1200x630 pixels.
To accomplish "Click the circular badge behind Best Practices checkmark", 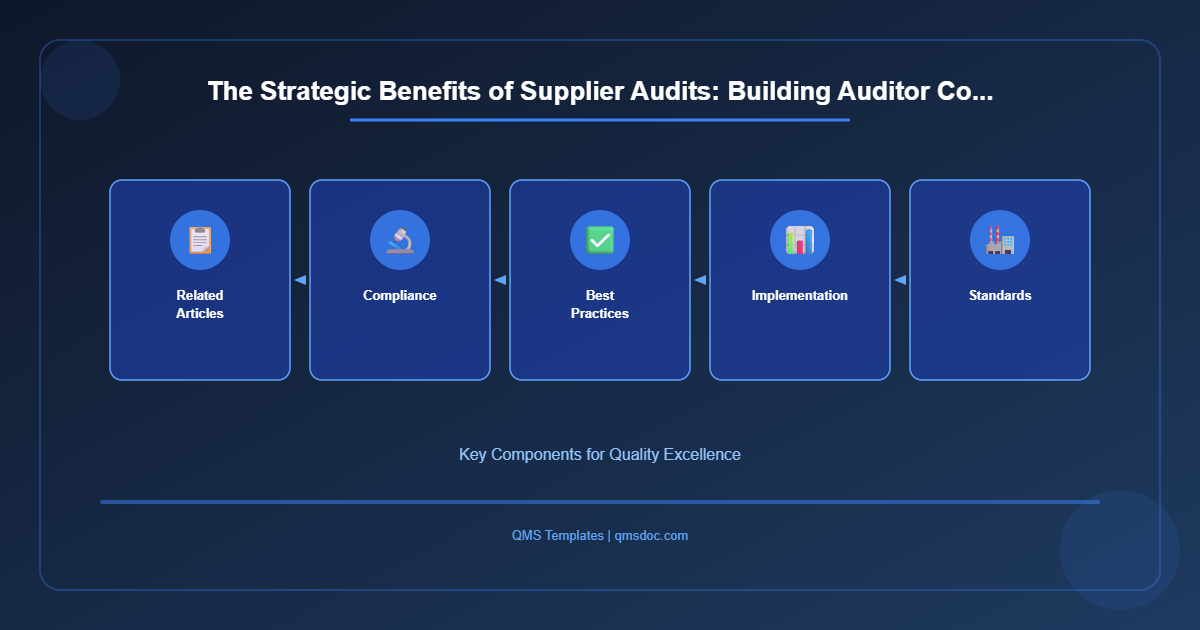I will (x=600, y=240).
